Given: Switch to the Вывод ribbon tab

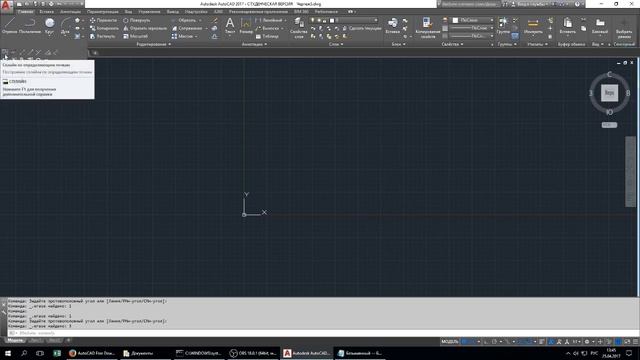Looking at the screenshot, I should point(173,12).
